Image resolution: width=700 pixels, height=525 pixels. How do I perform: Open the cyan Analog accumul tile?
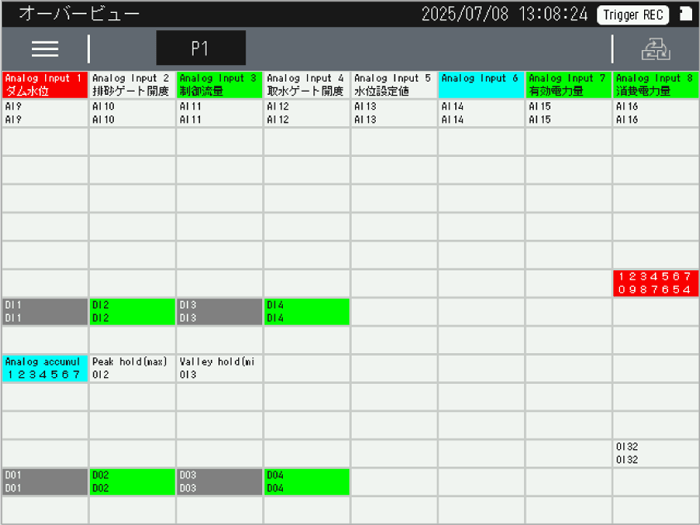coord(45,368)
